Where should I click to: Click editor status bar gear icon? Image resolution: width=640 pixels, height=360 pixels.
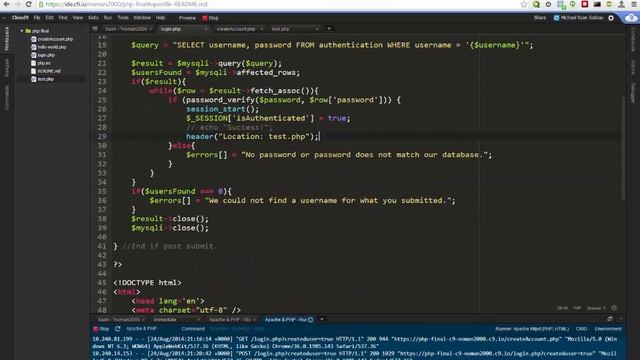pyautogui.click(x=614, y=308)
